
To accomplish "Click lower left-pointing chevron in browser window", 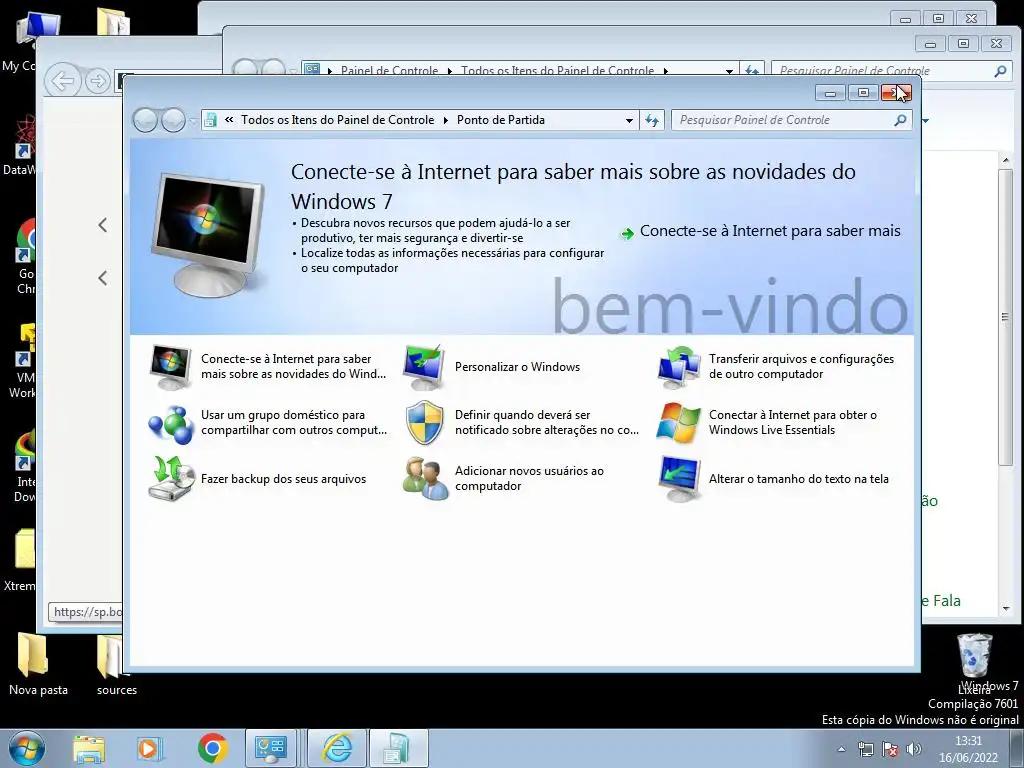I will (103, 278).
